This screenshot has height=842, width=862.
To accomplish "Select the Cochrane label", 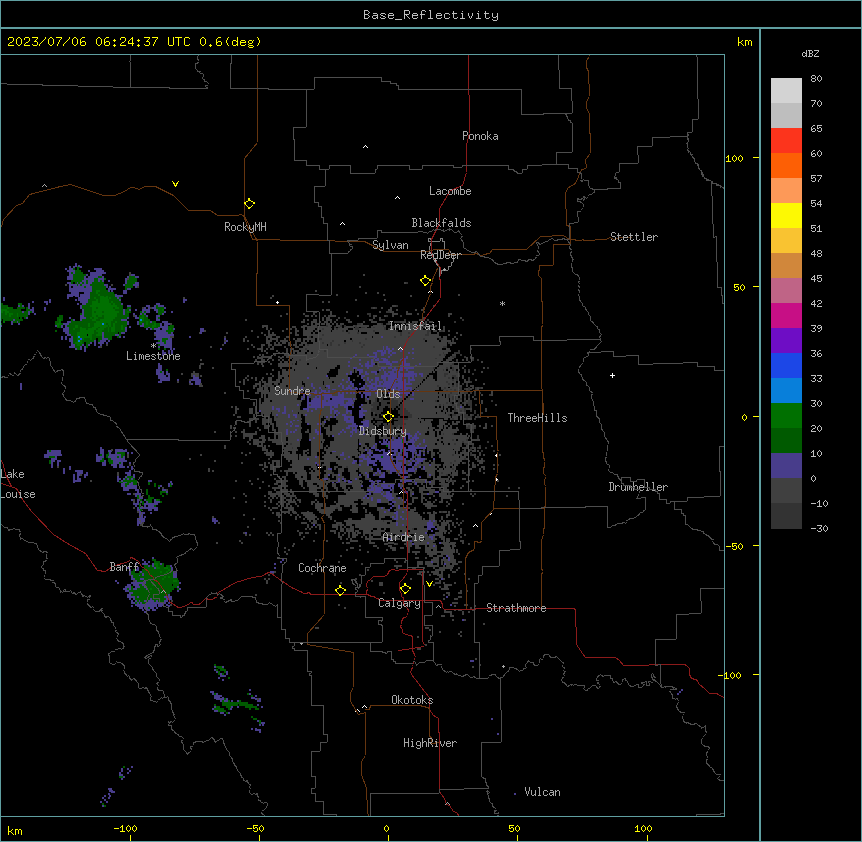I will 322,568.
